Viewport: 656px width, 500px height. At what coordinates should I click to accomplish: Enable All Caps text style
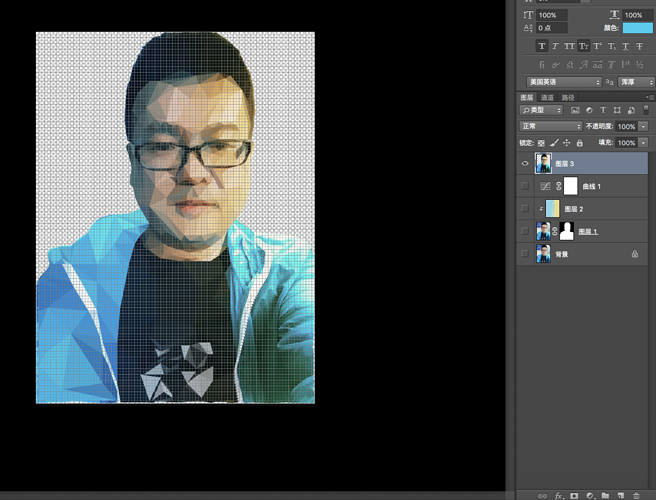point(569,46)
